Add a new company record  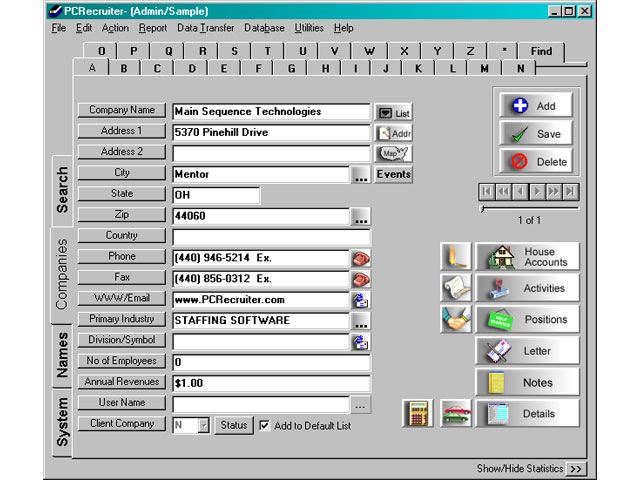coord(536,105)
